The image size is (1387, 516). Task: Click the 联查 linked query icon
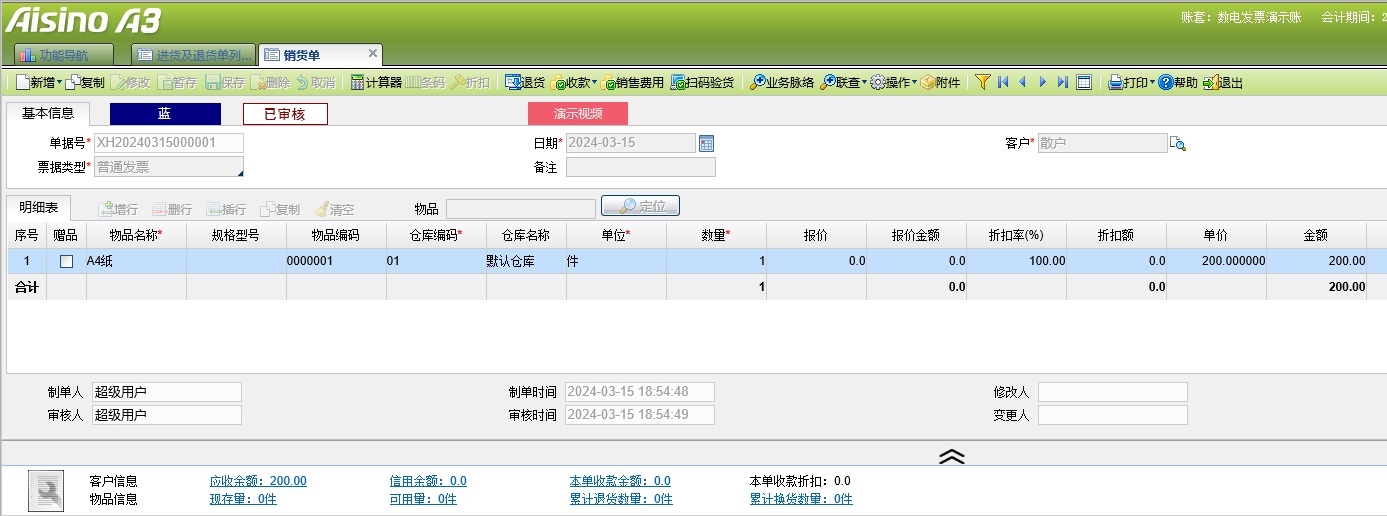coord(828,83)
